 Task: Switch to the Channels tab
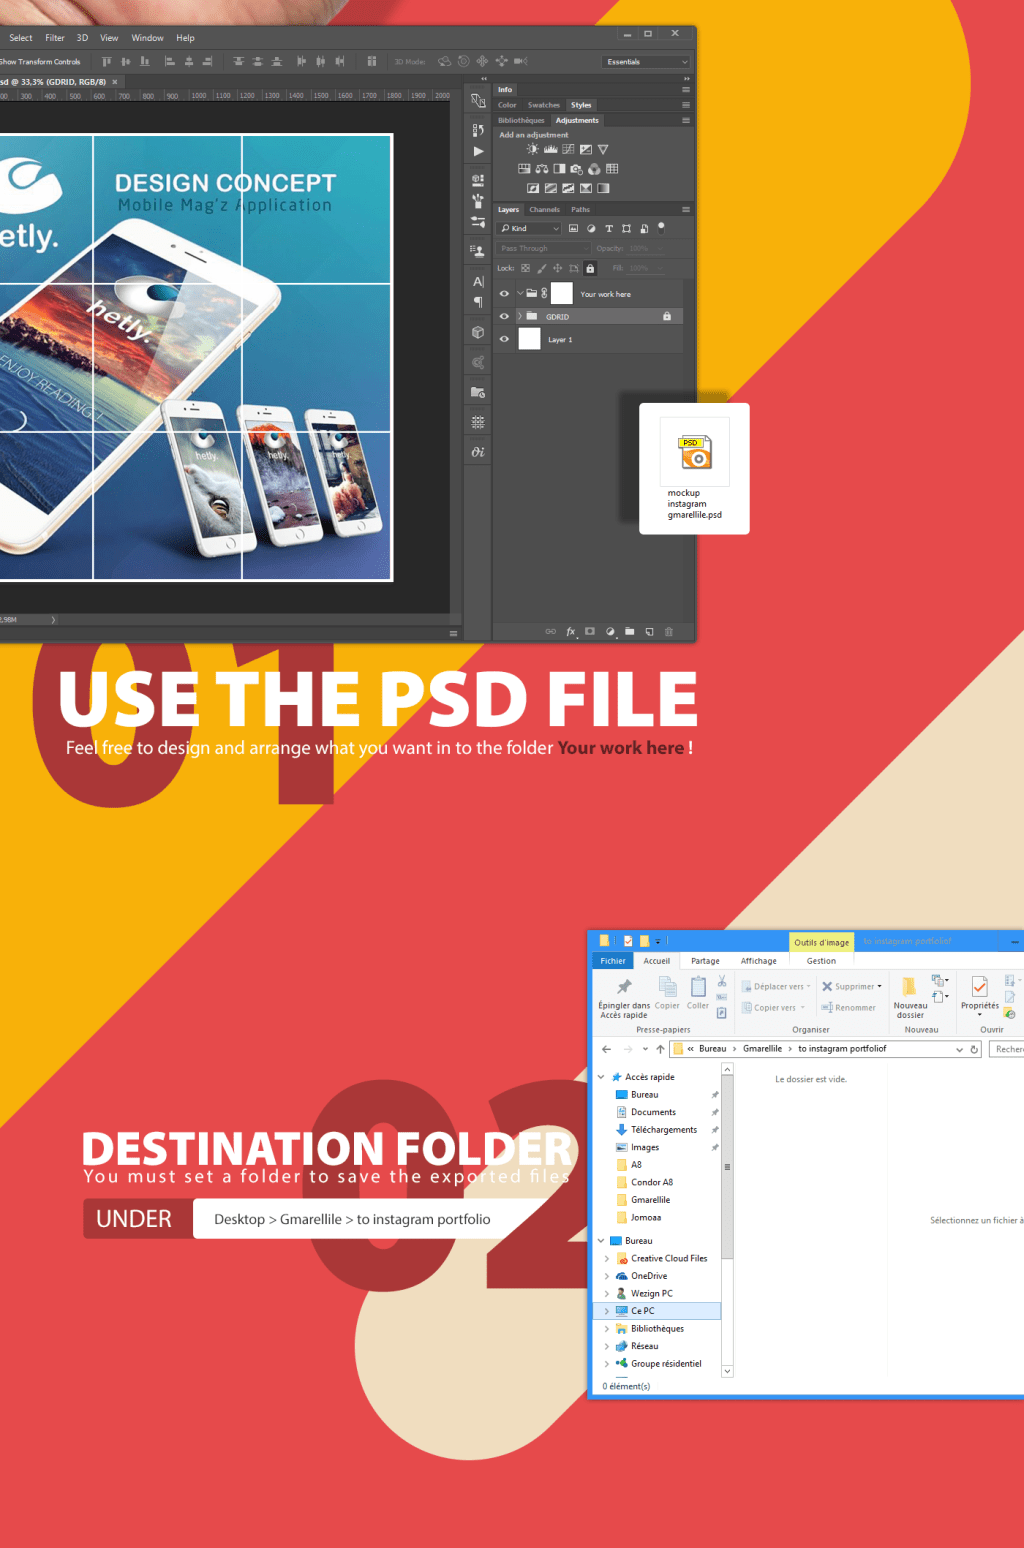pos(545,209)
